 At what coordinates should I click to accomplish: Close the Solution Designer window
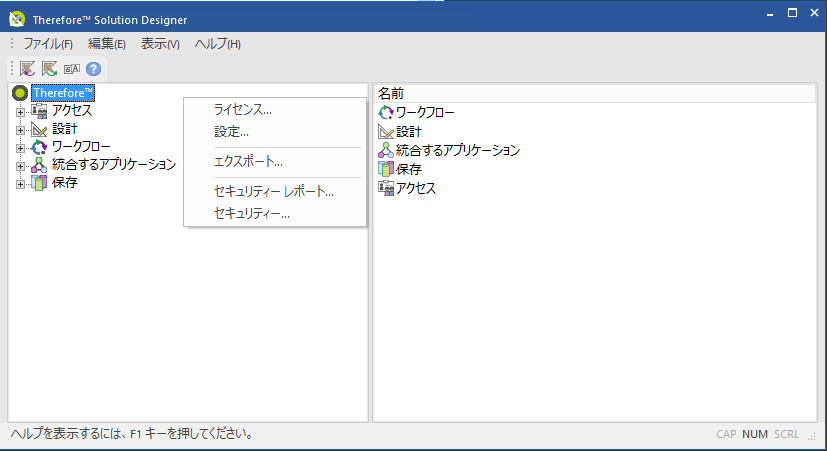pos(814,13)
